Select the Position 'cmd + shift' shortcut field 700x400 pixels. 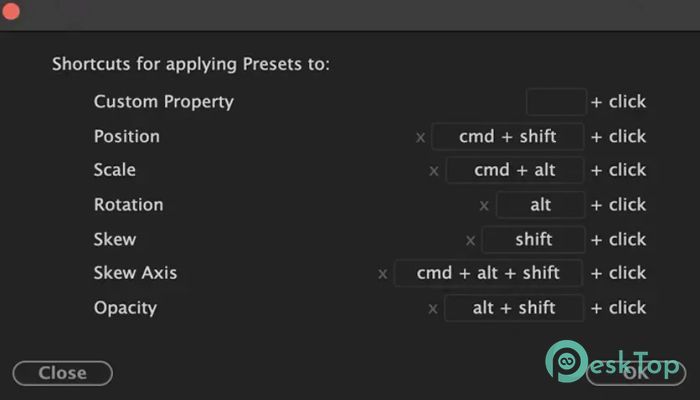tap(508, 137)
